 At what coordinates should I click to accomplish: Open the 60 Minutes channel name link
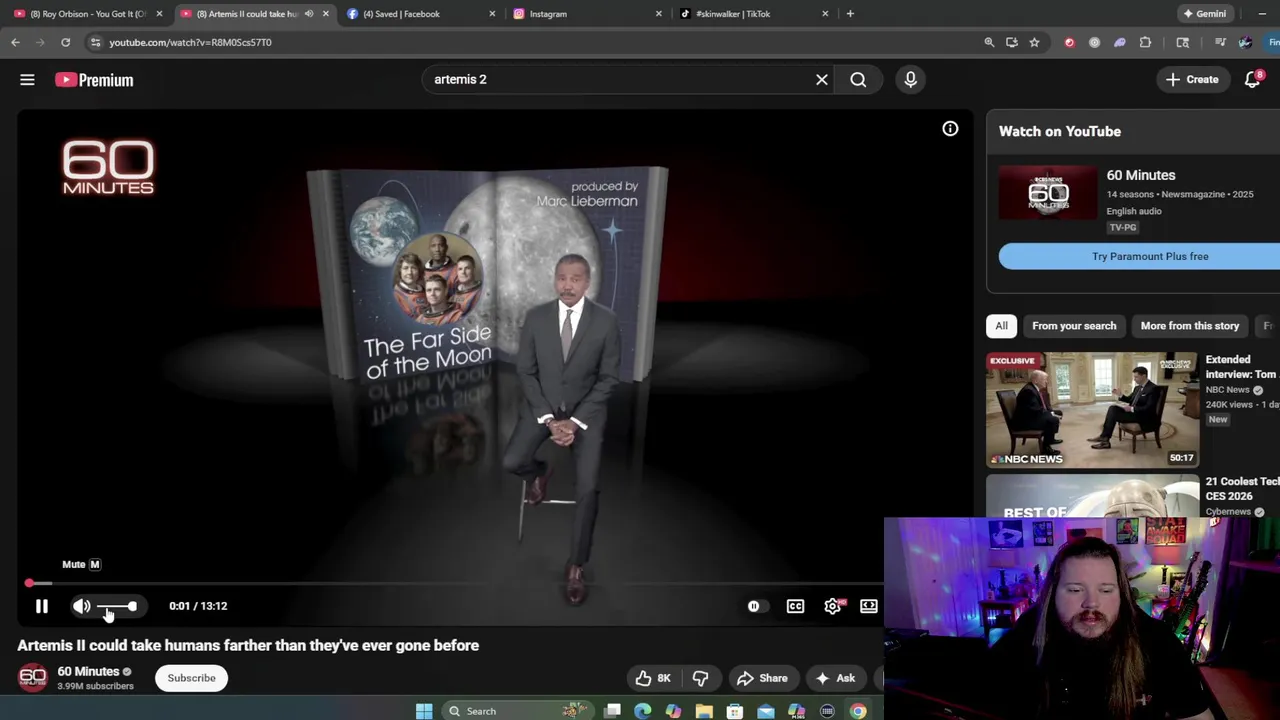coord(88,671)
